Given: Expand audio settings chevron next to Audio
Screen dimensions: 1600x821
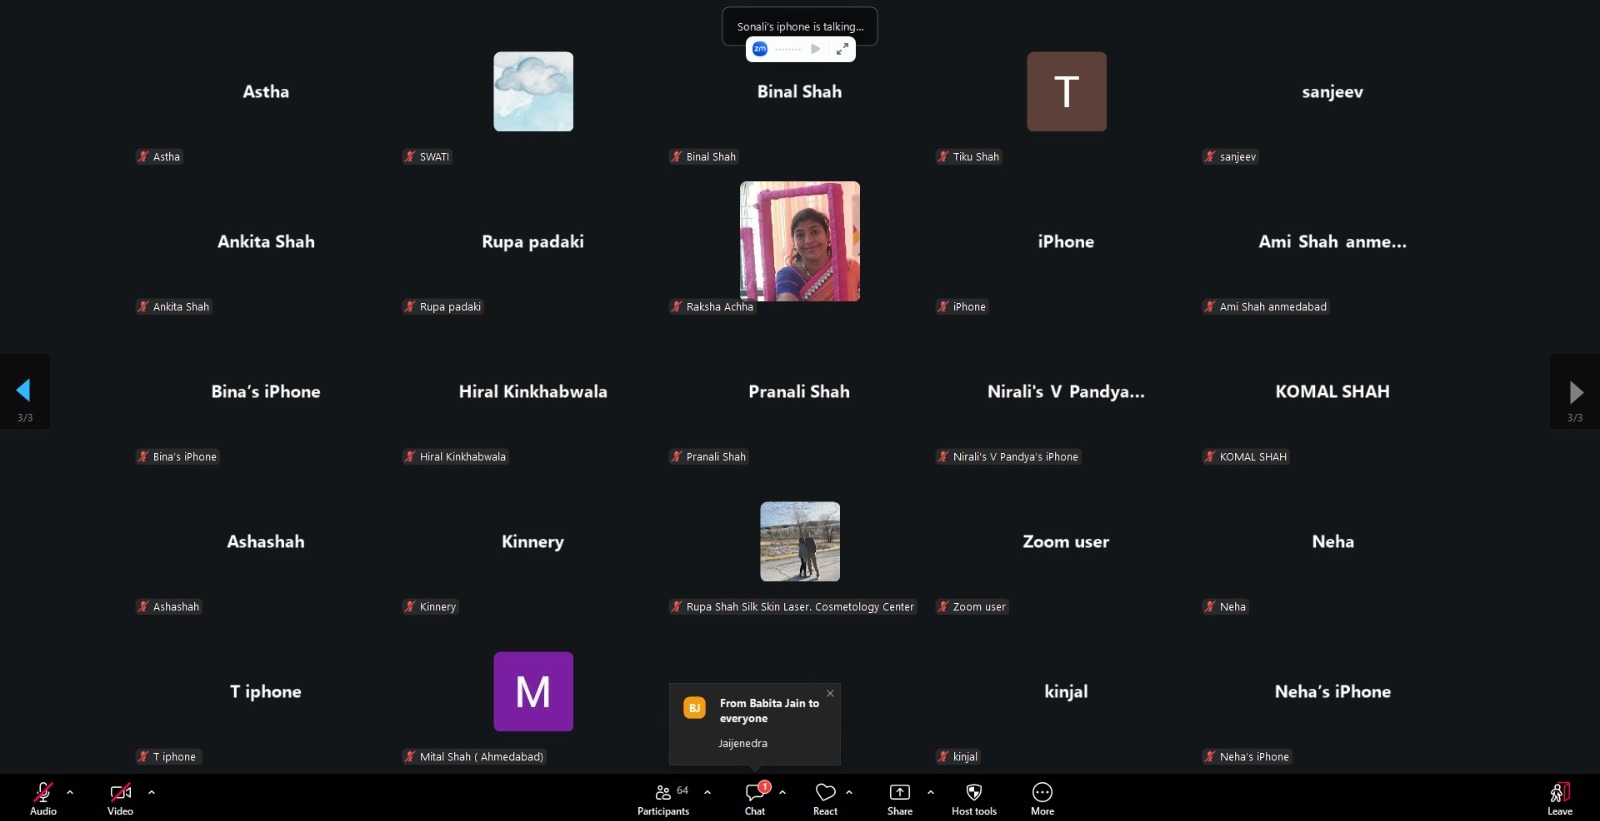Looking at the screenshot, I should 70,792.
